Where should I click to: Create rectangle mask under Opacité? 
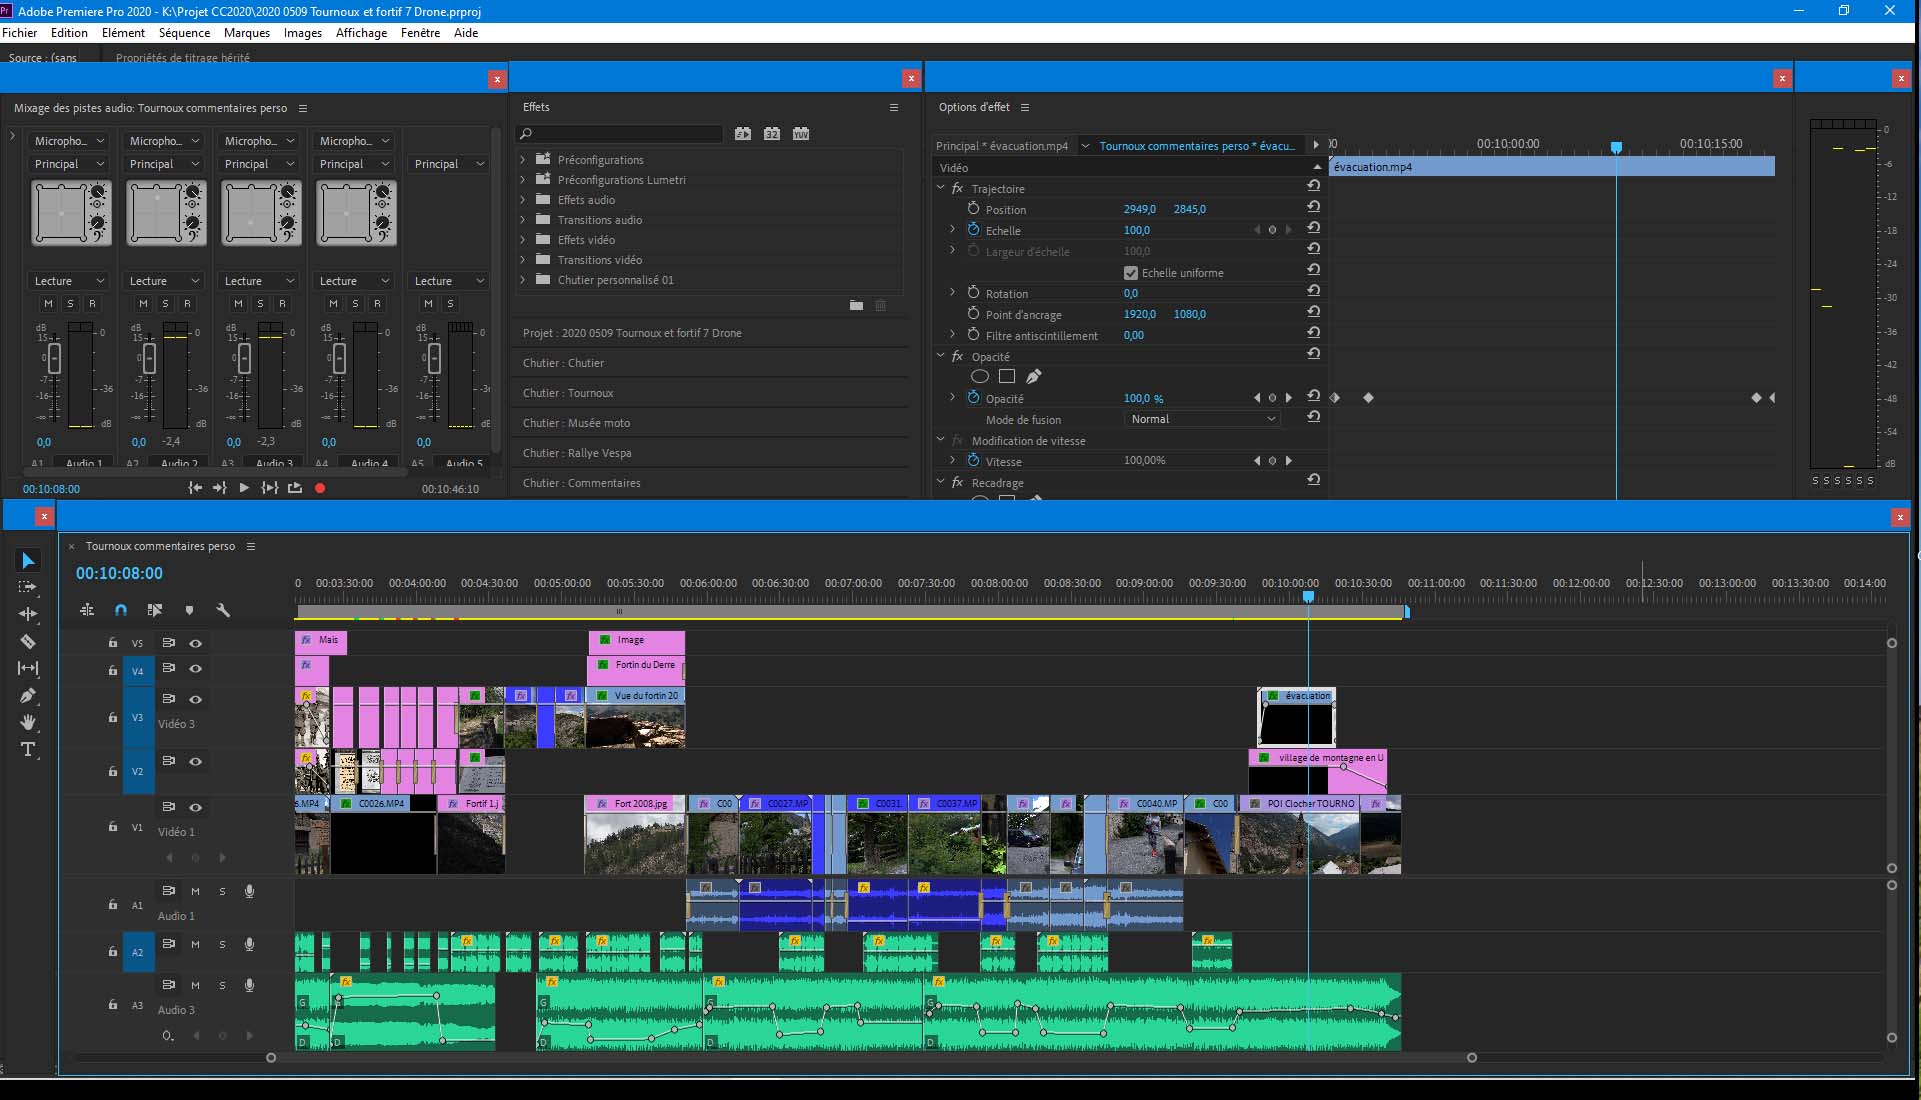point(1007,377)
